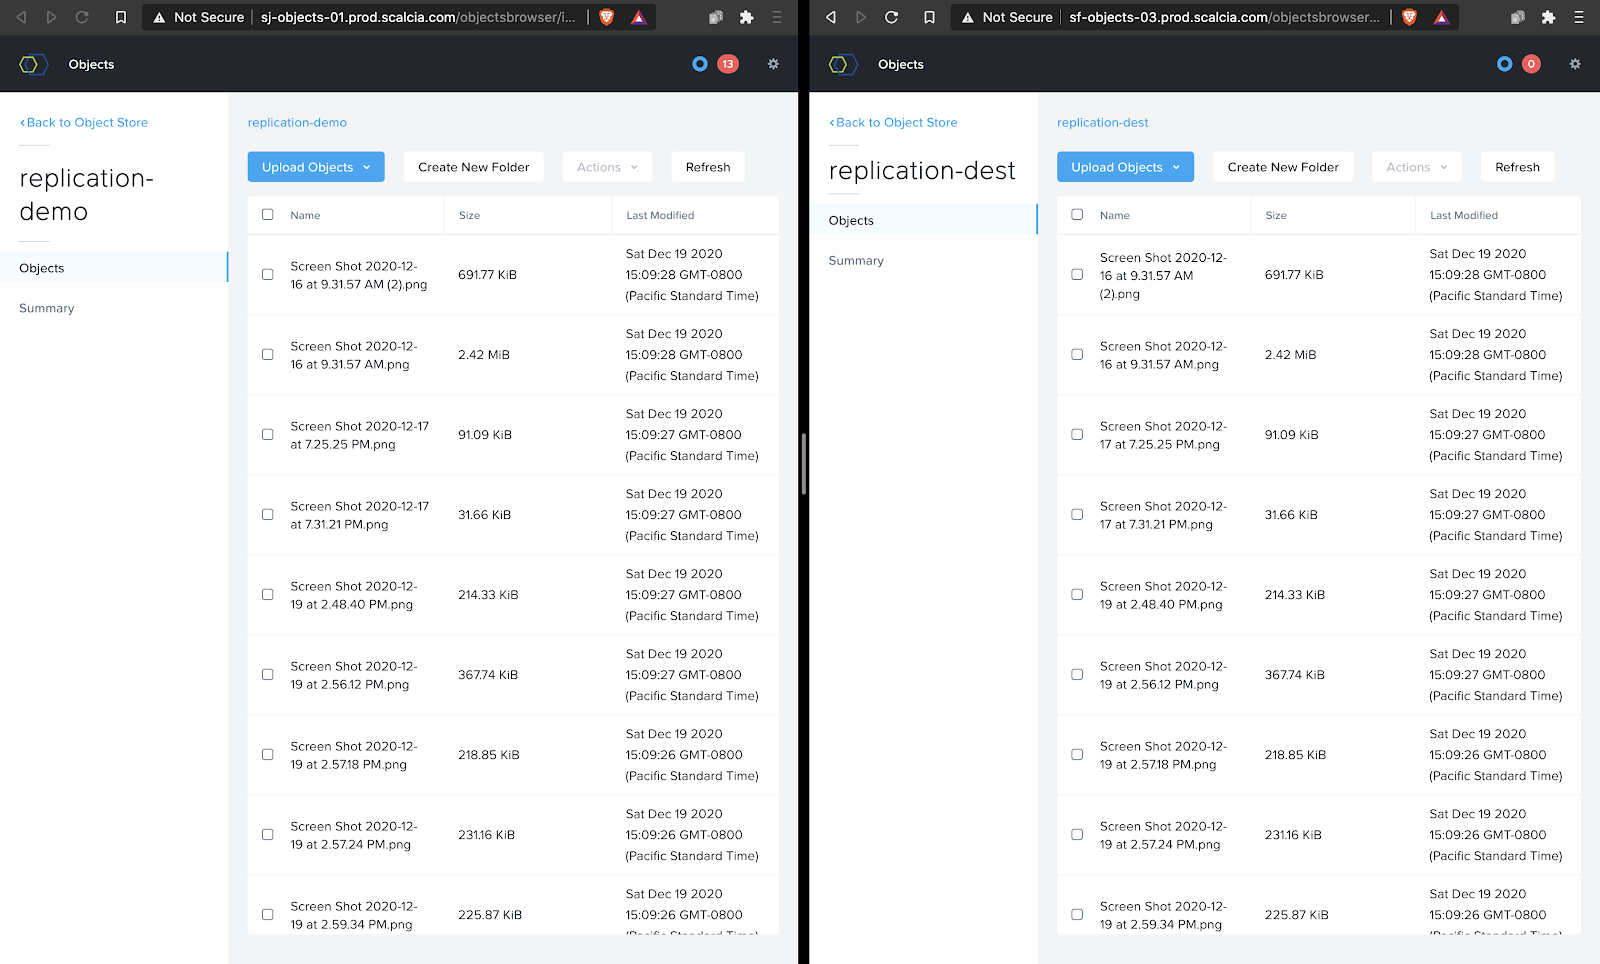Follow Back to Object Store in replication-demo window

pos(84,122)
